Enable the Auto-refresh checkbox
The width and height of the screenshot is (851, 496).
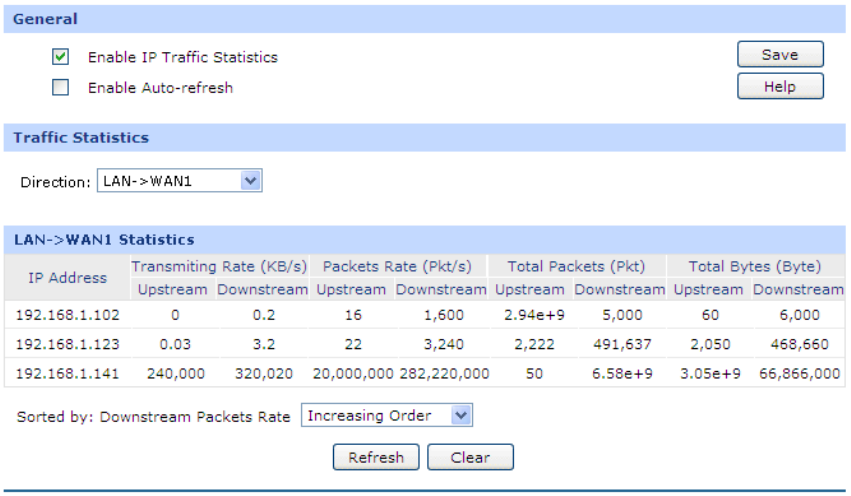coord(61,87)
